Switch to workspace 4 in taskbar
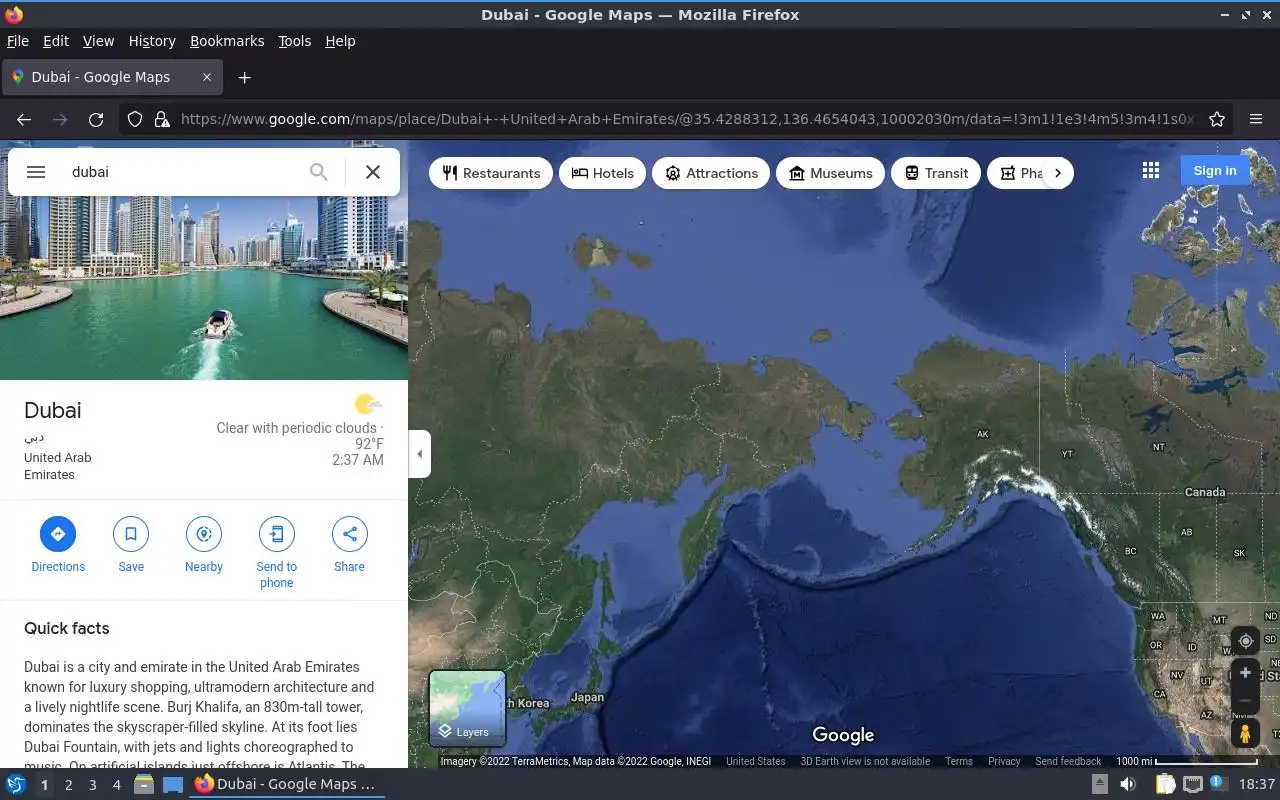 [x=116, y=785]
